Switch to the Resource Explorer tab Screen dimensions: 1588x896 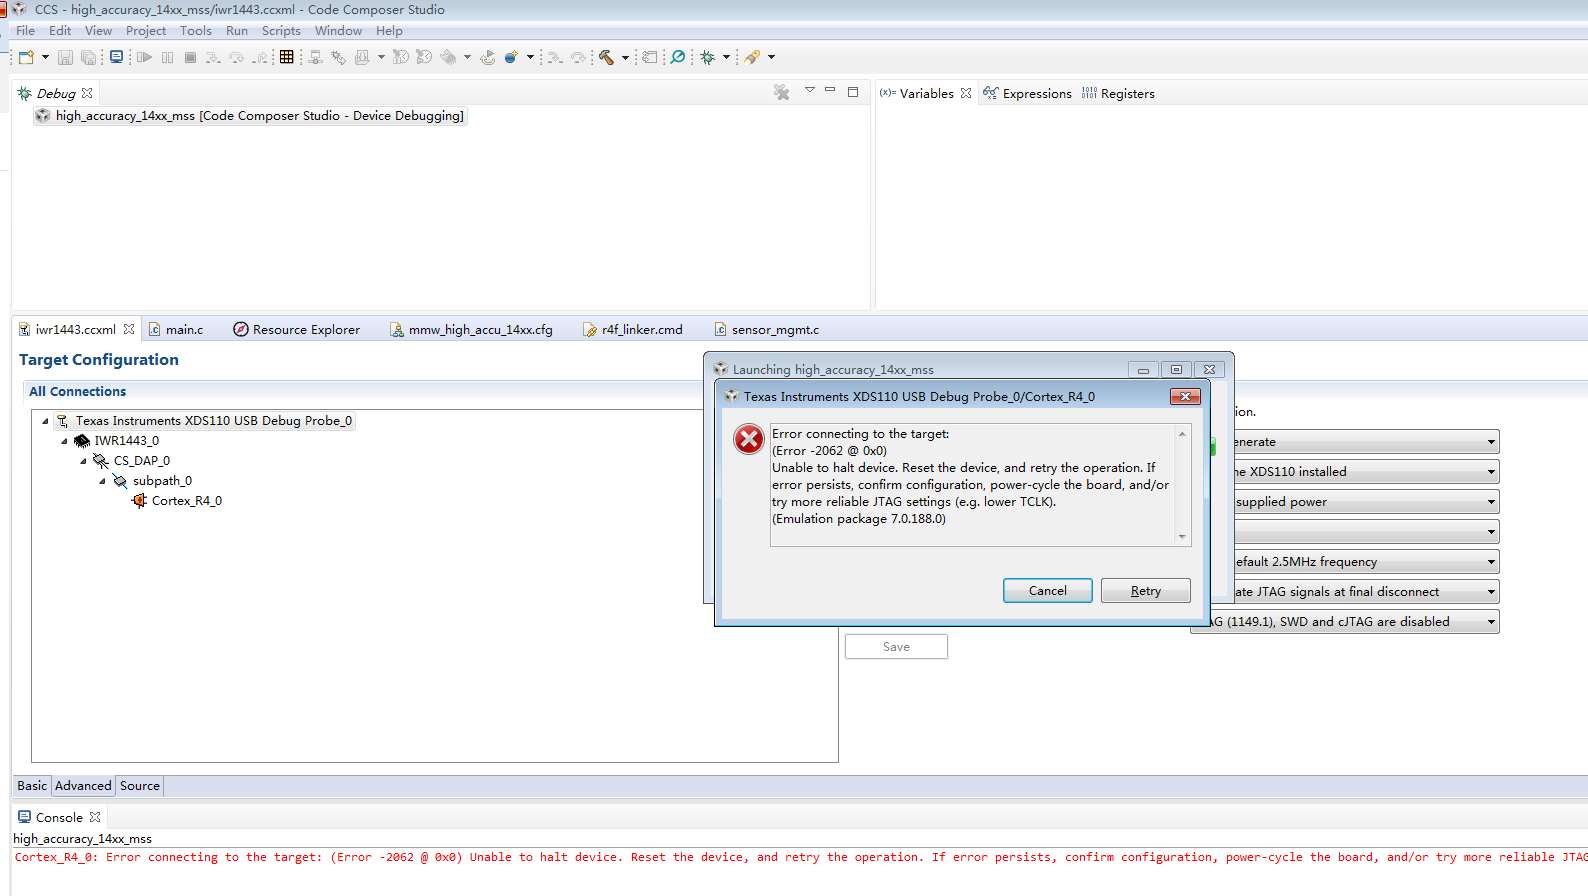tap(297, 329)
